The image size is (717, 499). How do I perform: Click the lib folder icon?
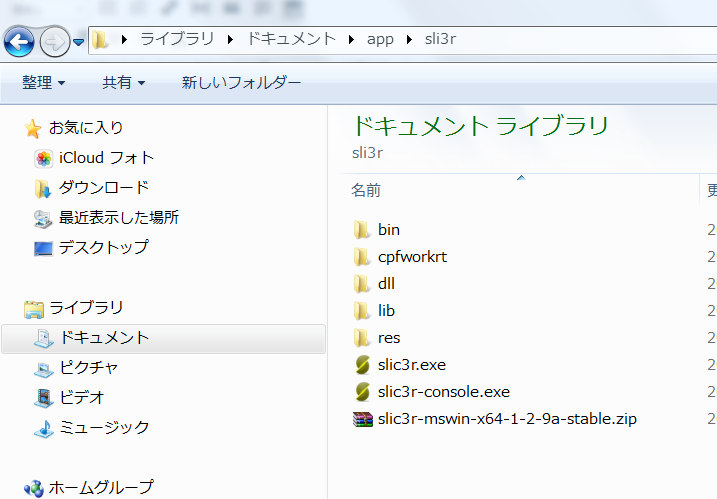(x=362, y=311)
